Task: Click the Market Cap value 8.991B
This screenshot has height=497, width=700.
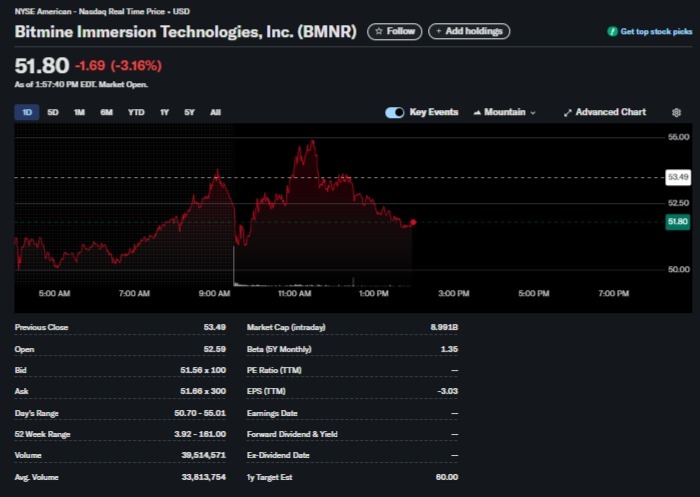Action: coord(444,327)
